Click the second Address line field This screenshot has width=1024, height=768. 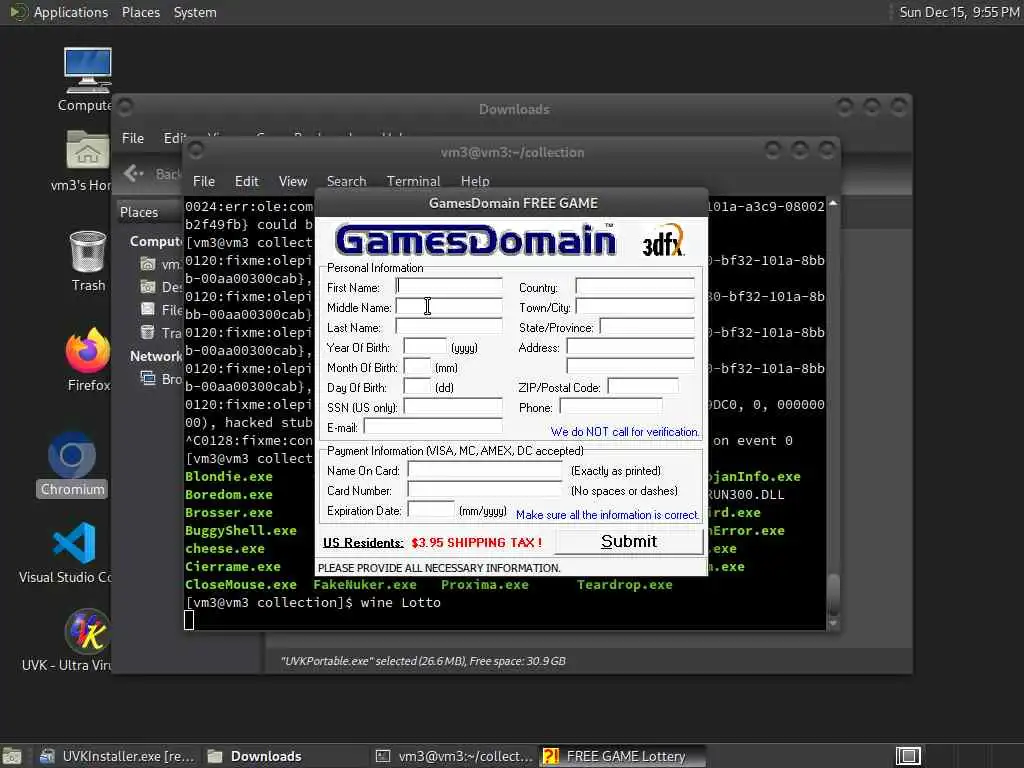(x=630, y=366)
